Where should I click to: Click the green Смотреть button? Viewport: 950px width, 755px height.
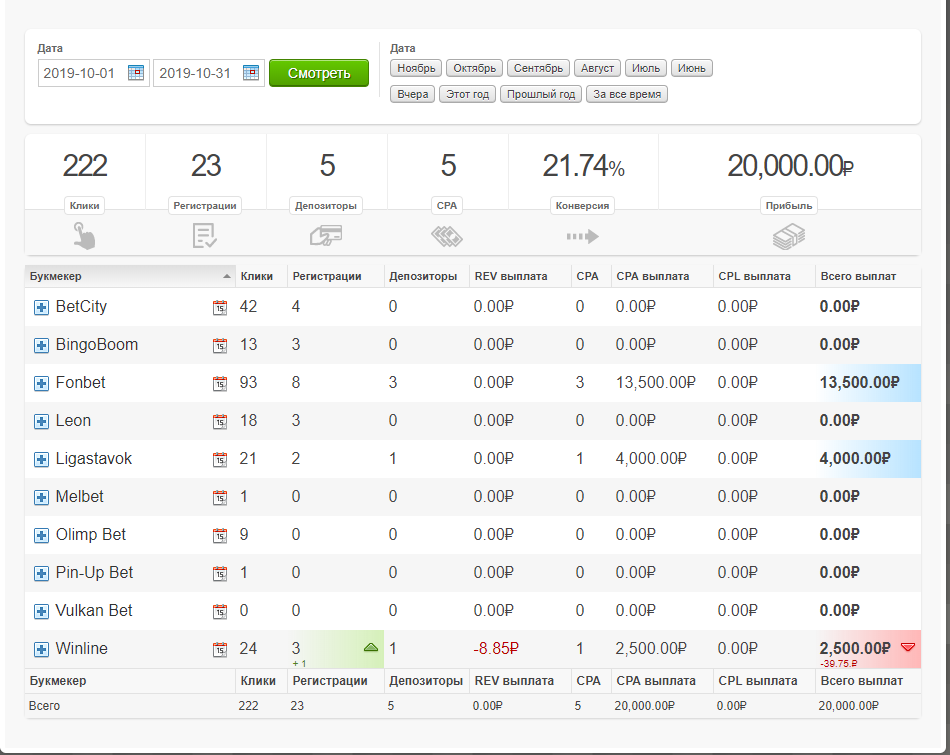pos(319,73)
